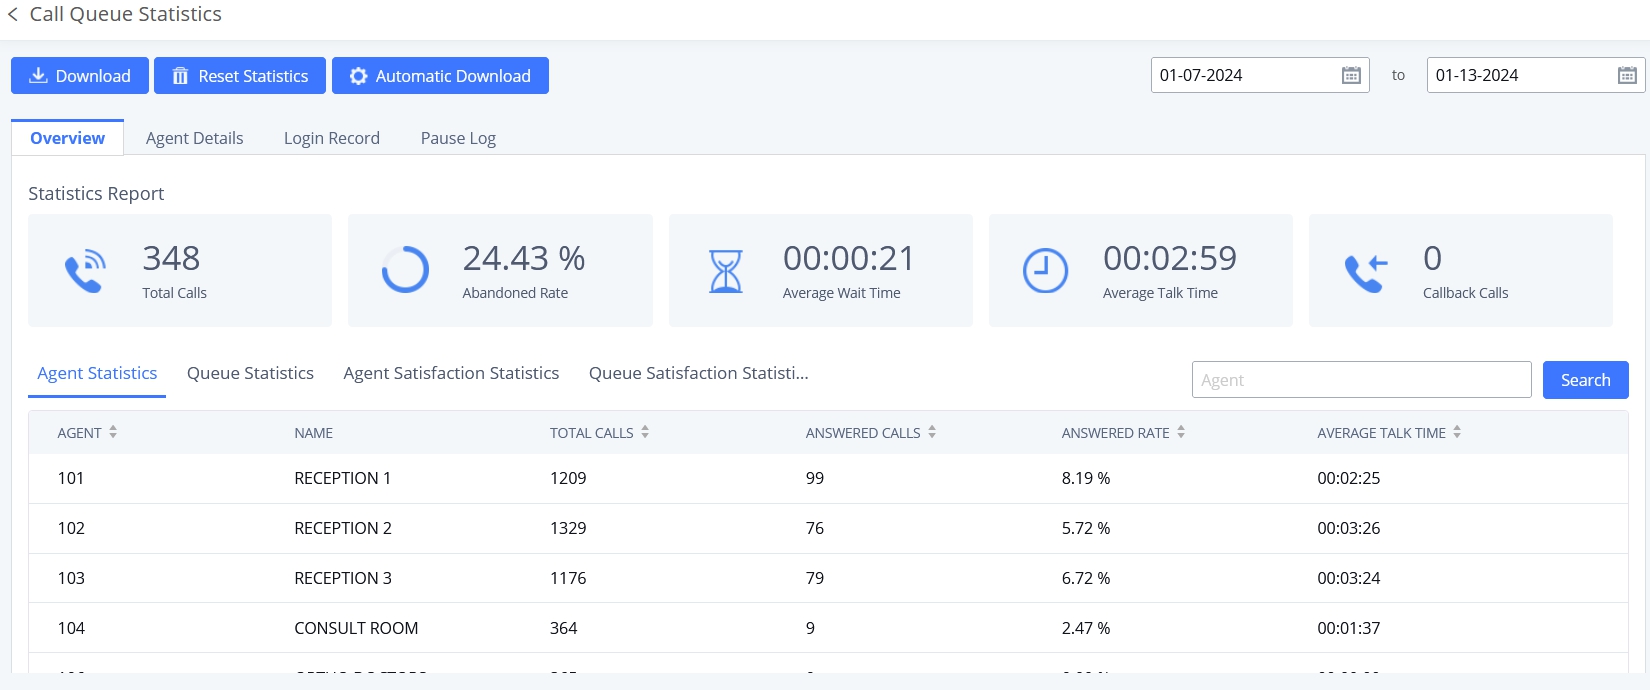Open Automatic Download settings
Screen dimensions: 1650x690
[440, 76]
